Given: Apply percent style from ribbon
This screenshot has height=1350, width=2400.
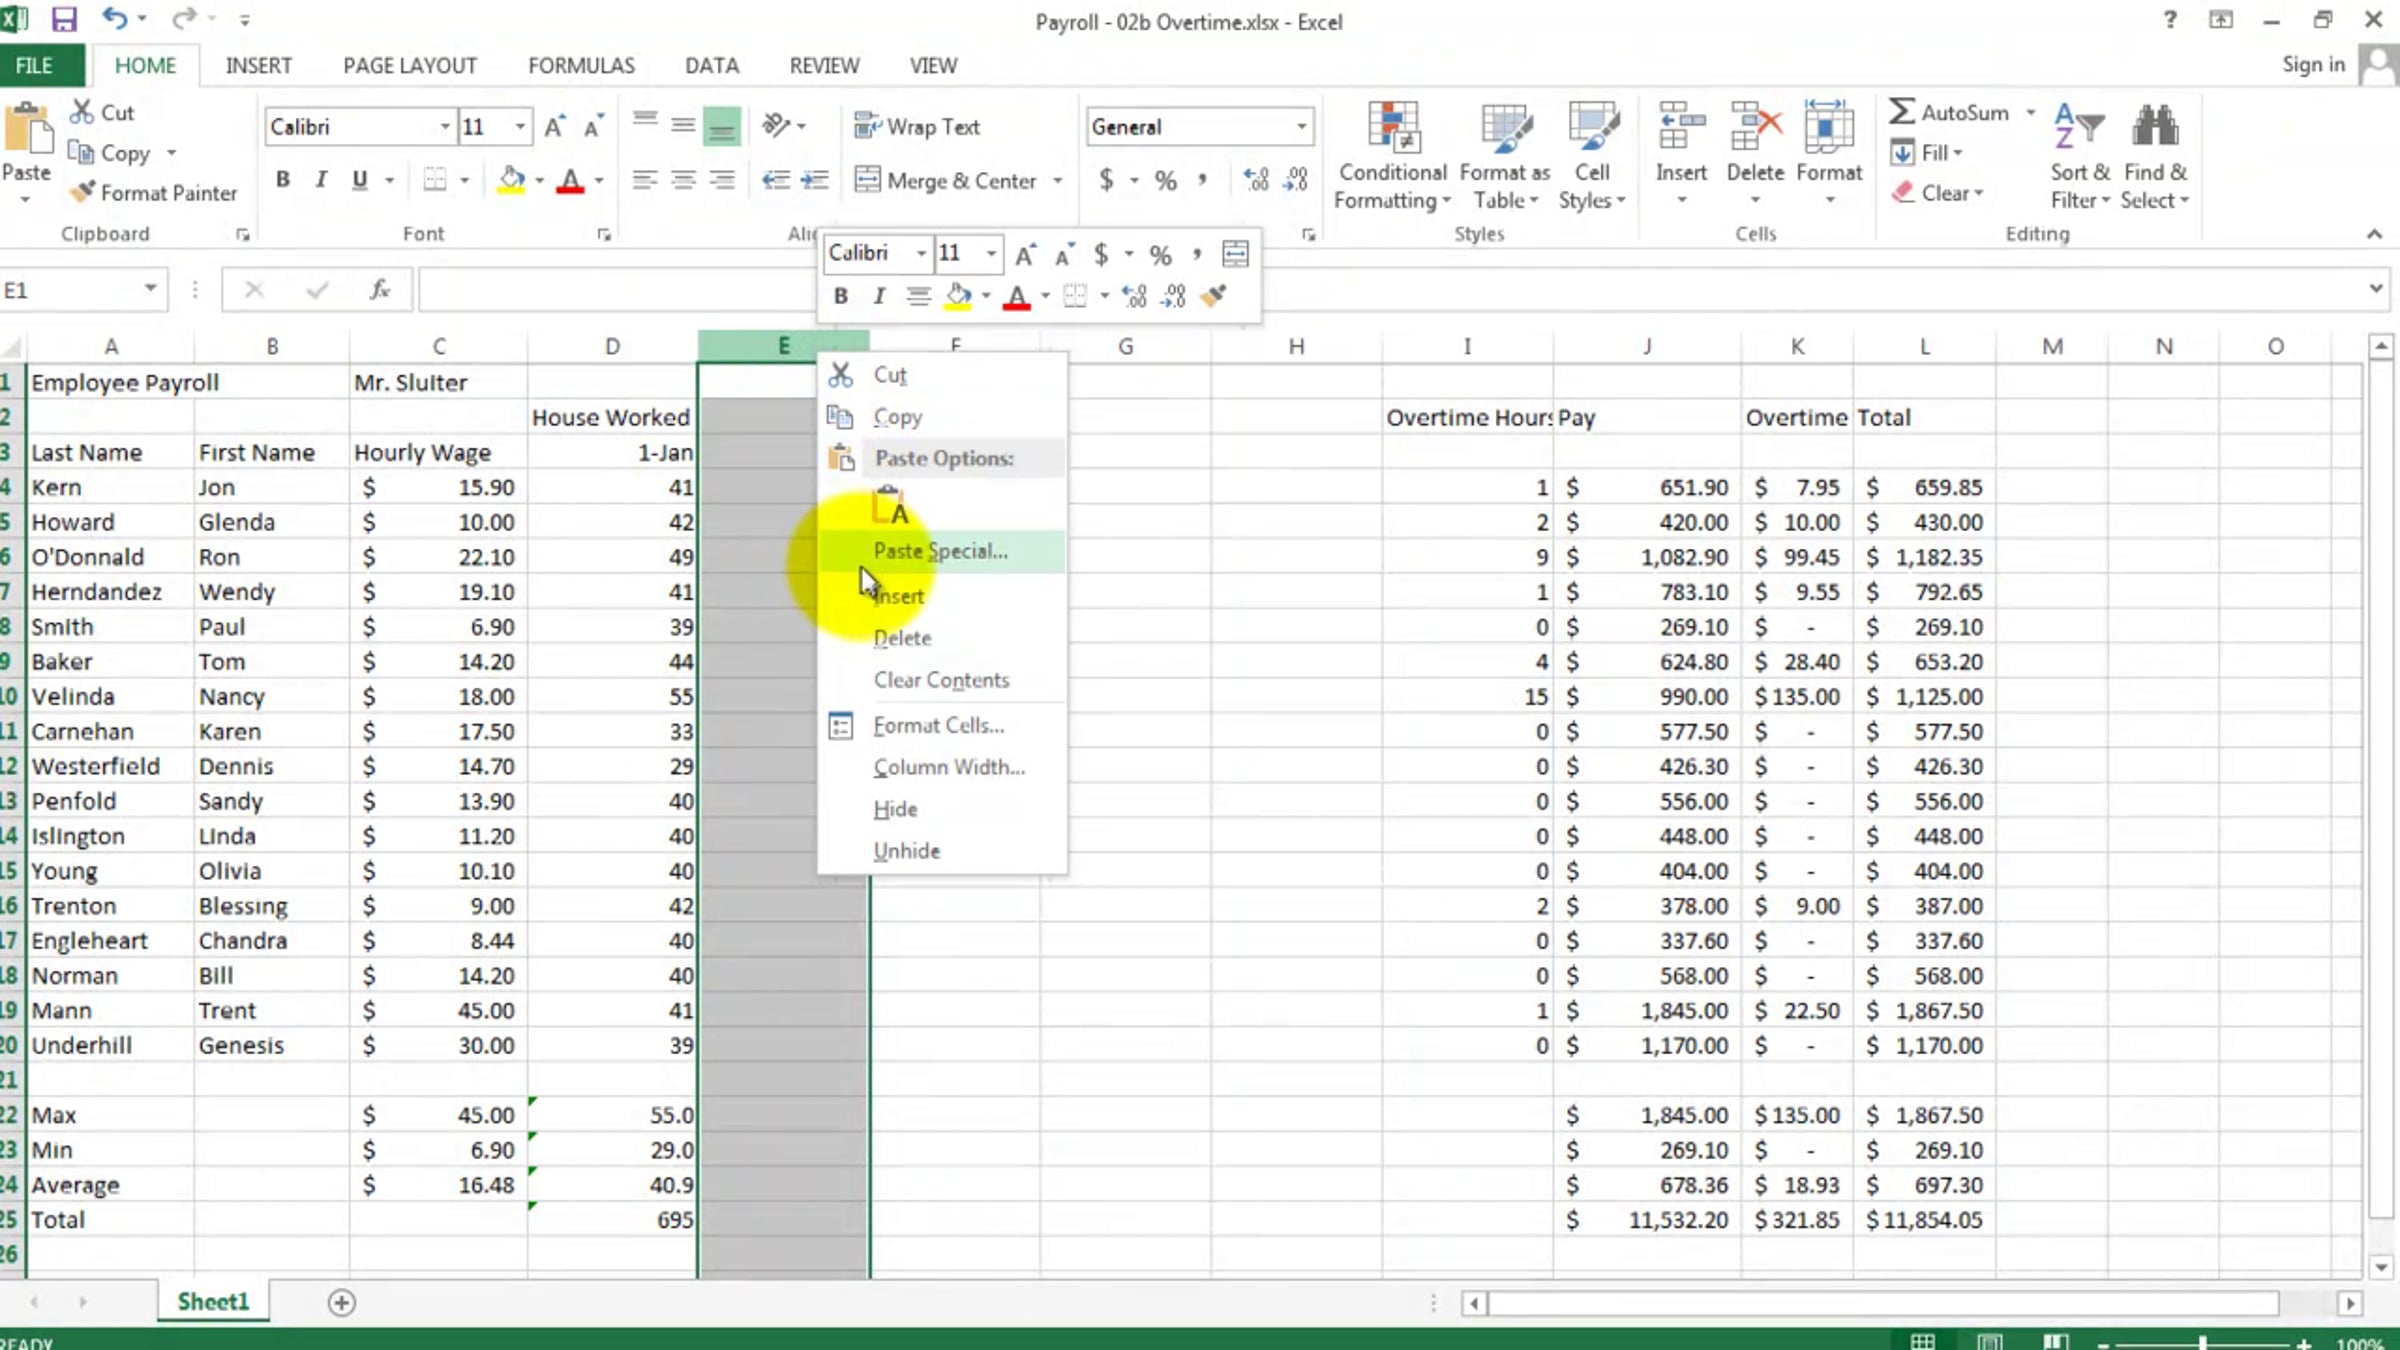Looking at the screenshot, I should (1165, 180).
